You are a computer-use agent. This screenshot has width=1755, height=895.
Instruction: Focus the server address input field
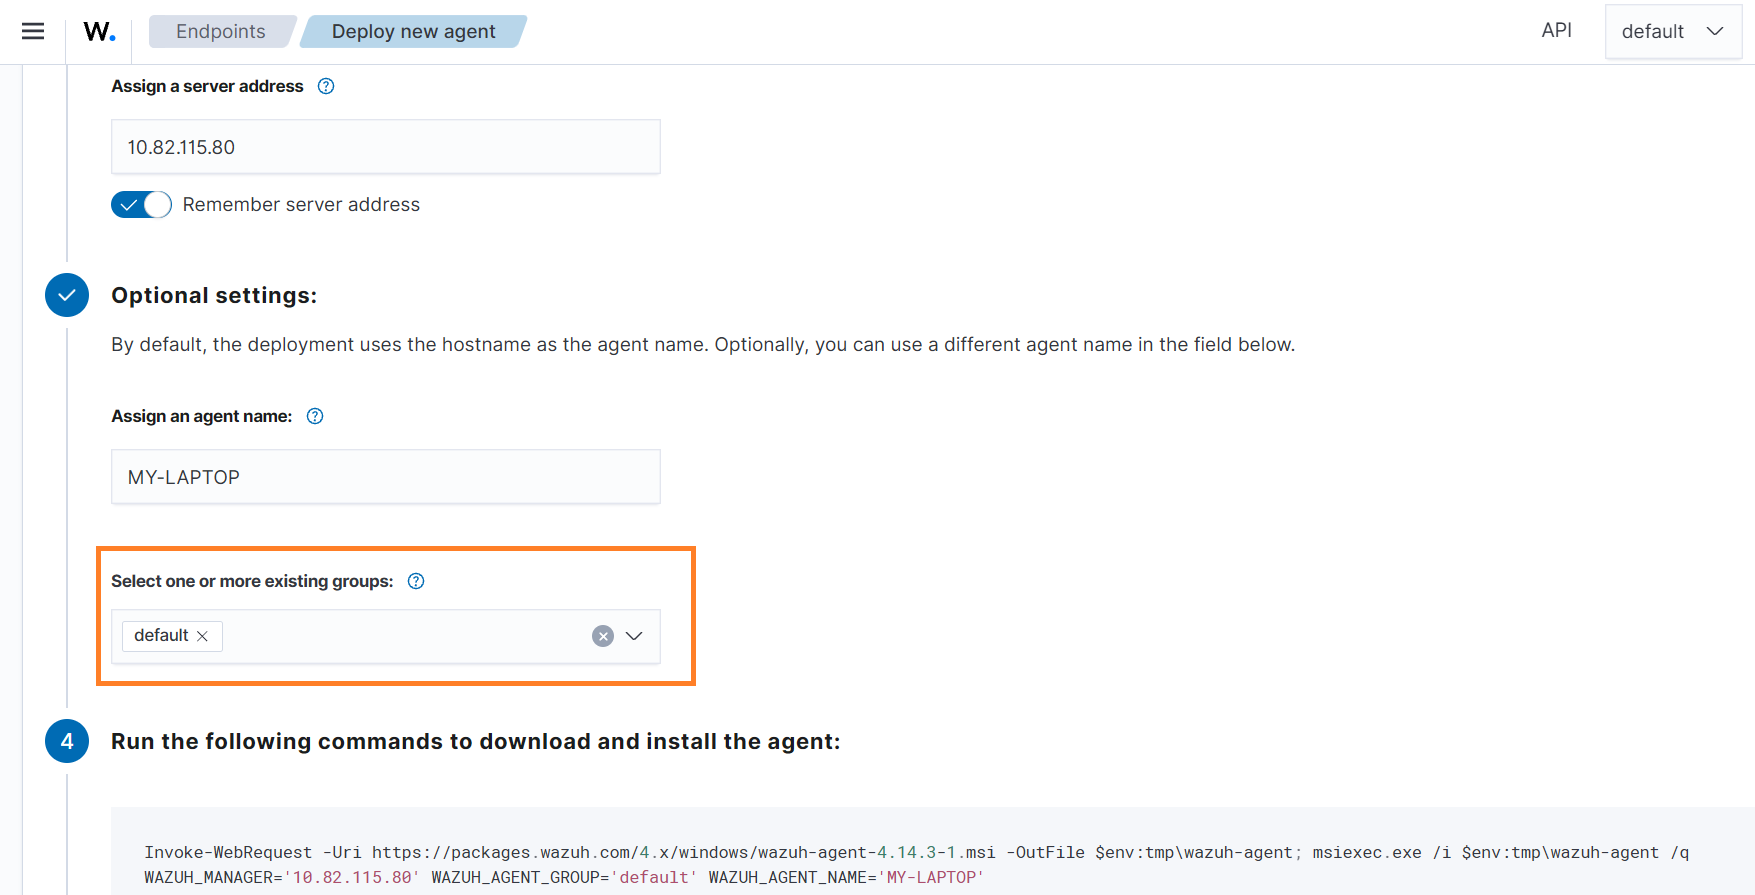[386, 147]
